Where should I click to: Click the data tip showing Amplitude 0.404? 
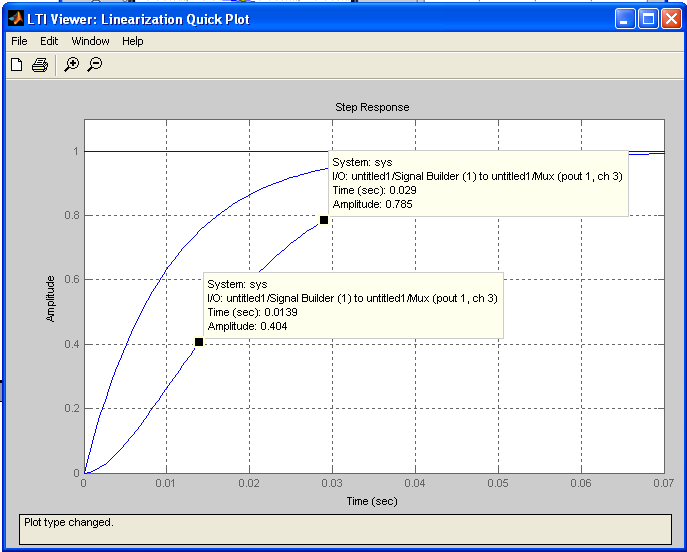pos(353,305)
